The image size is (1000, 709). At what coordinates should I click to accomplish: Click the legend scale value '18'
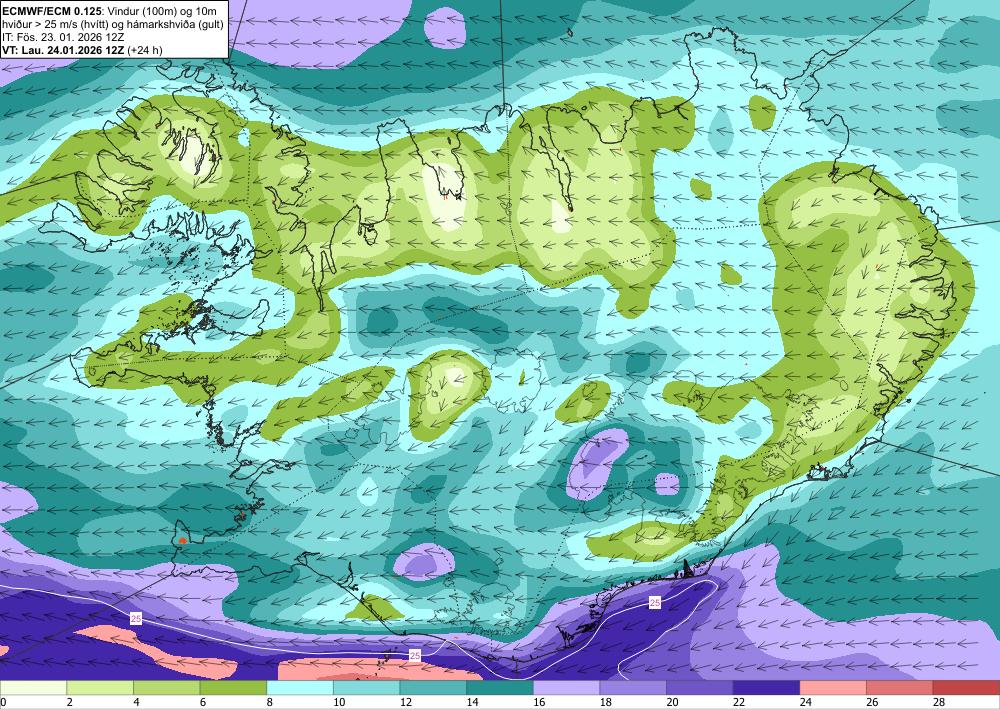(x=605, y=702)
